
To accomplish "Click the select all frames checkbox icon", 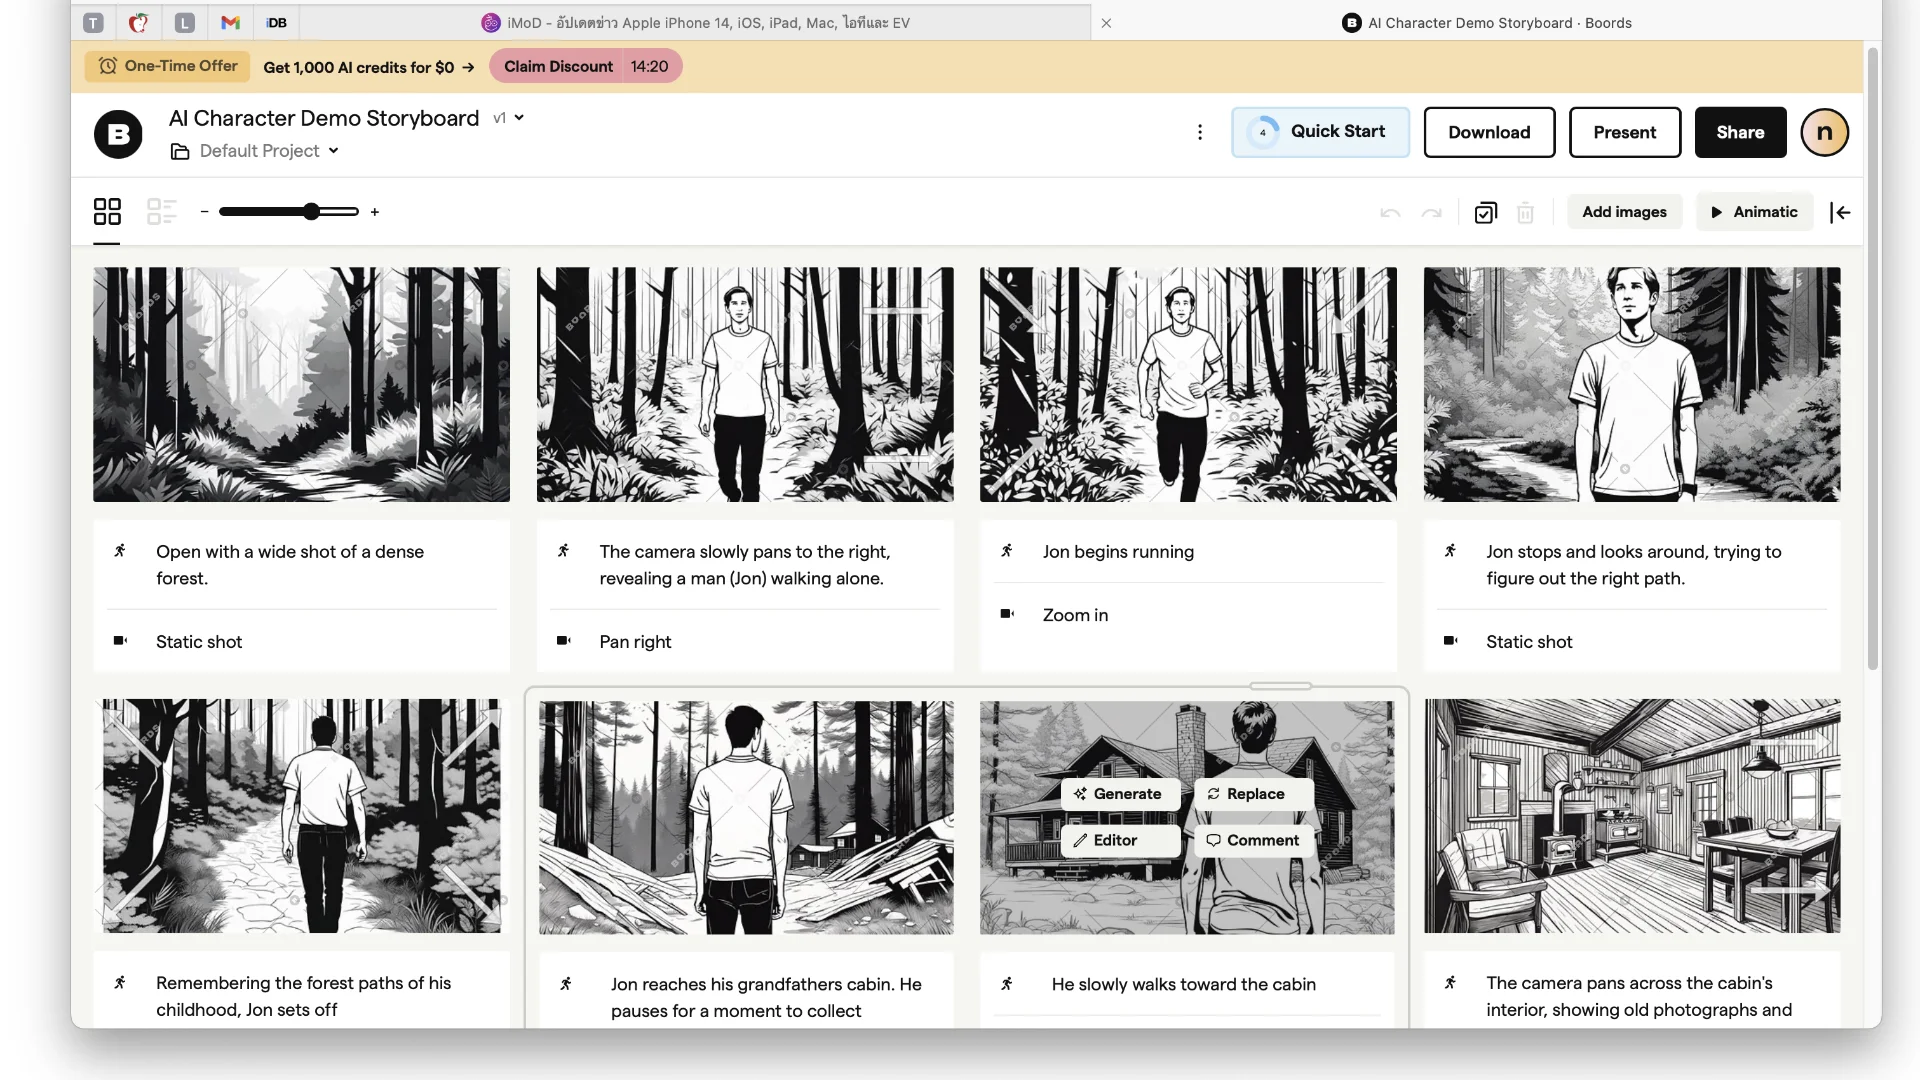I will coord(1485,212).
